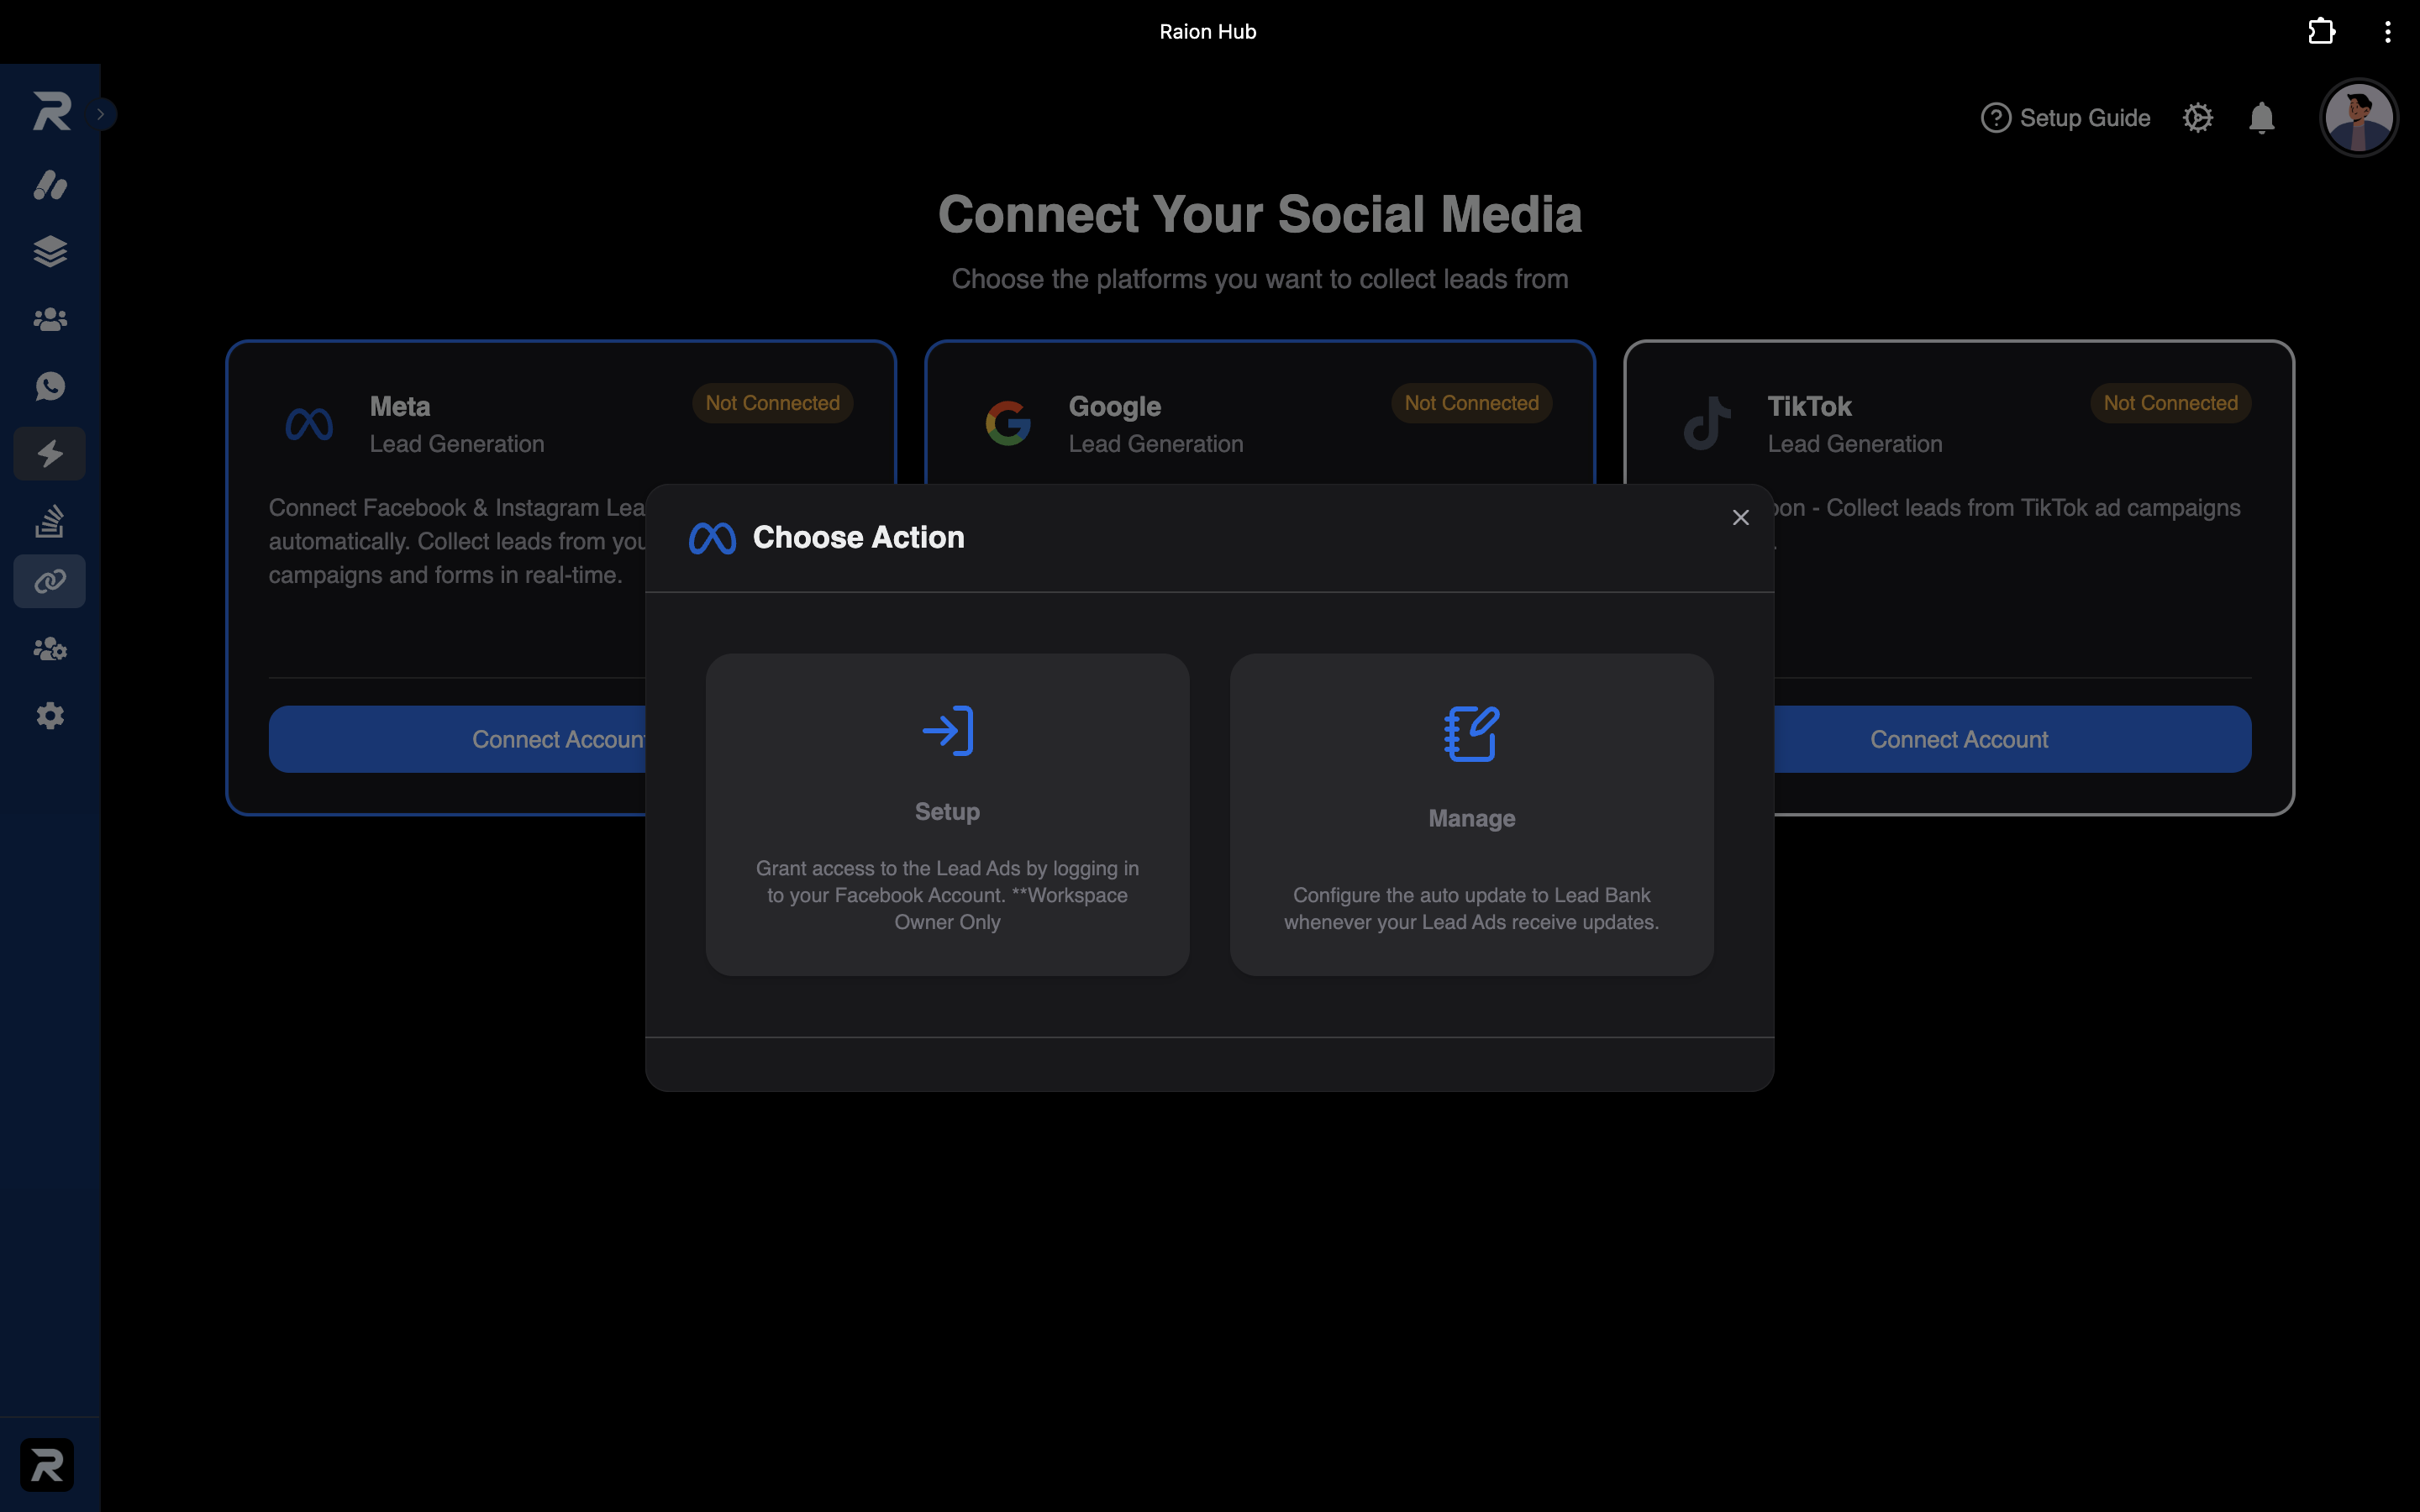Open the rocket launch sidebar icon
The height and width of the screenshot is (1512, 2420).
pos(50,185)
